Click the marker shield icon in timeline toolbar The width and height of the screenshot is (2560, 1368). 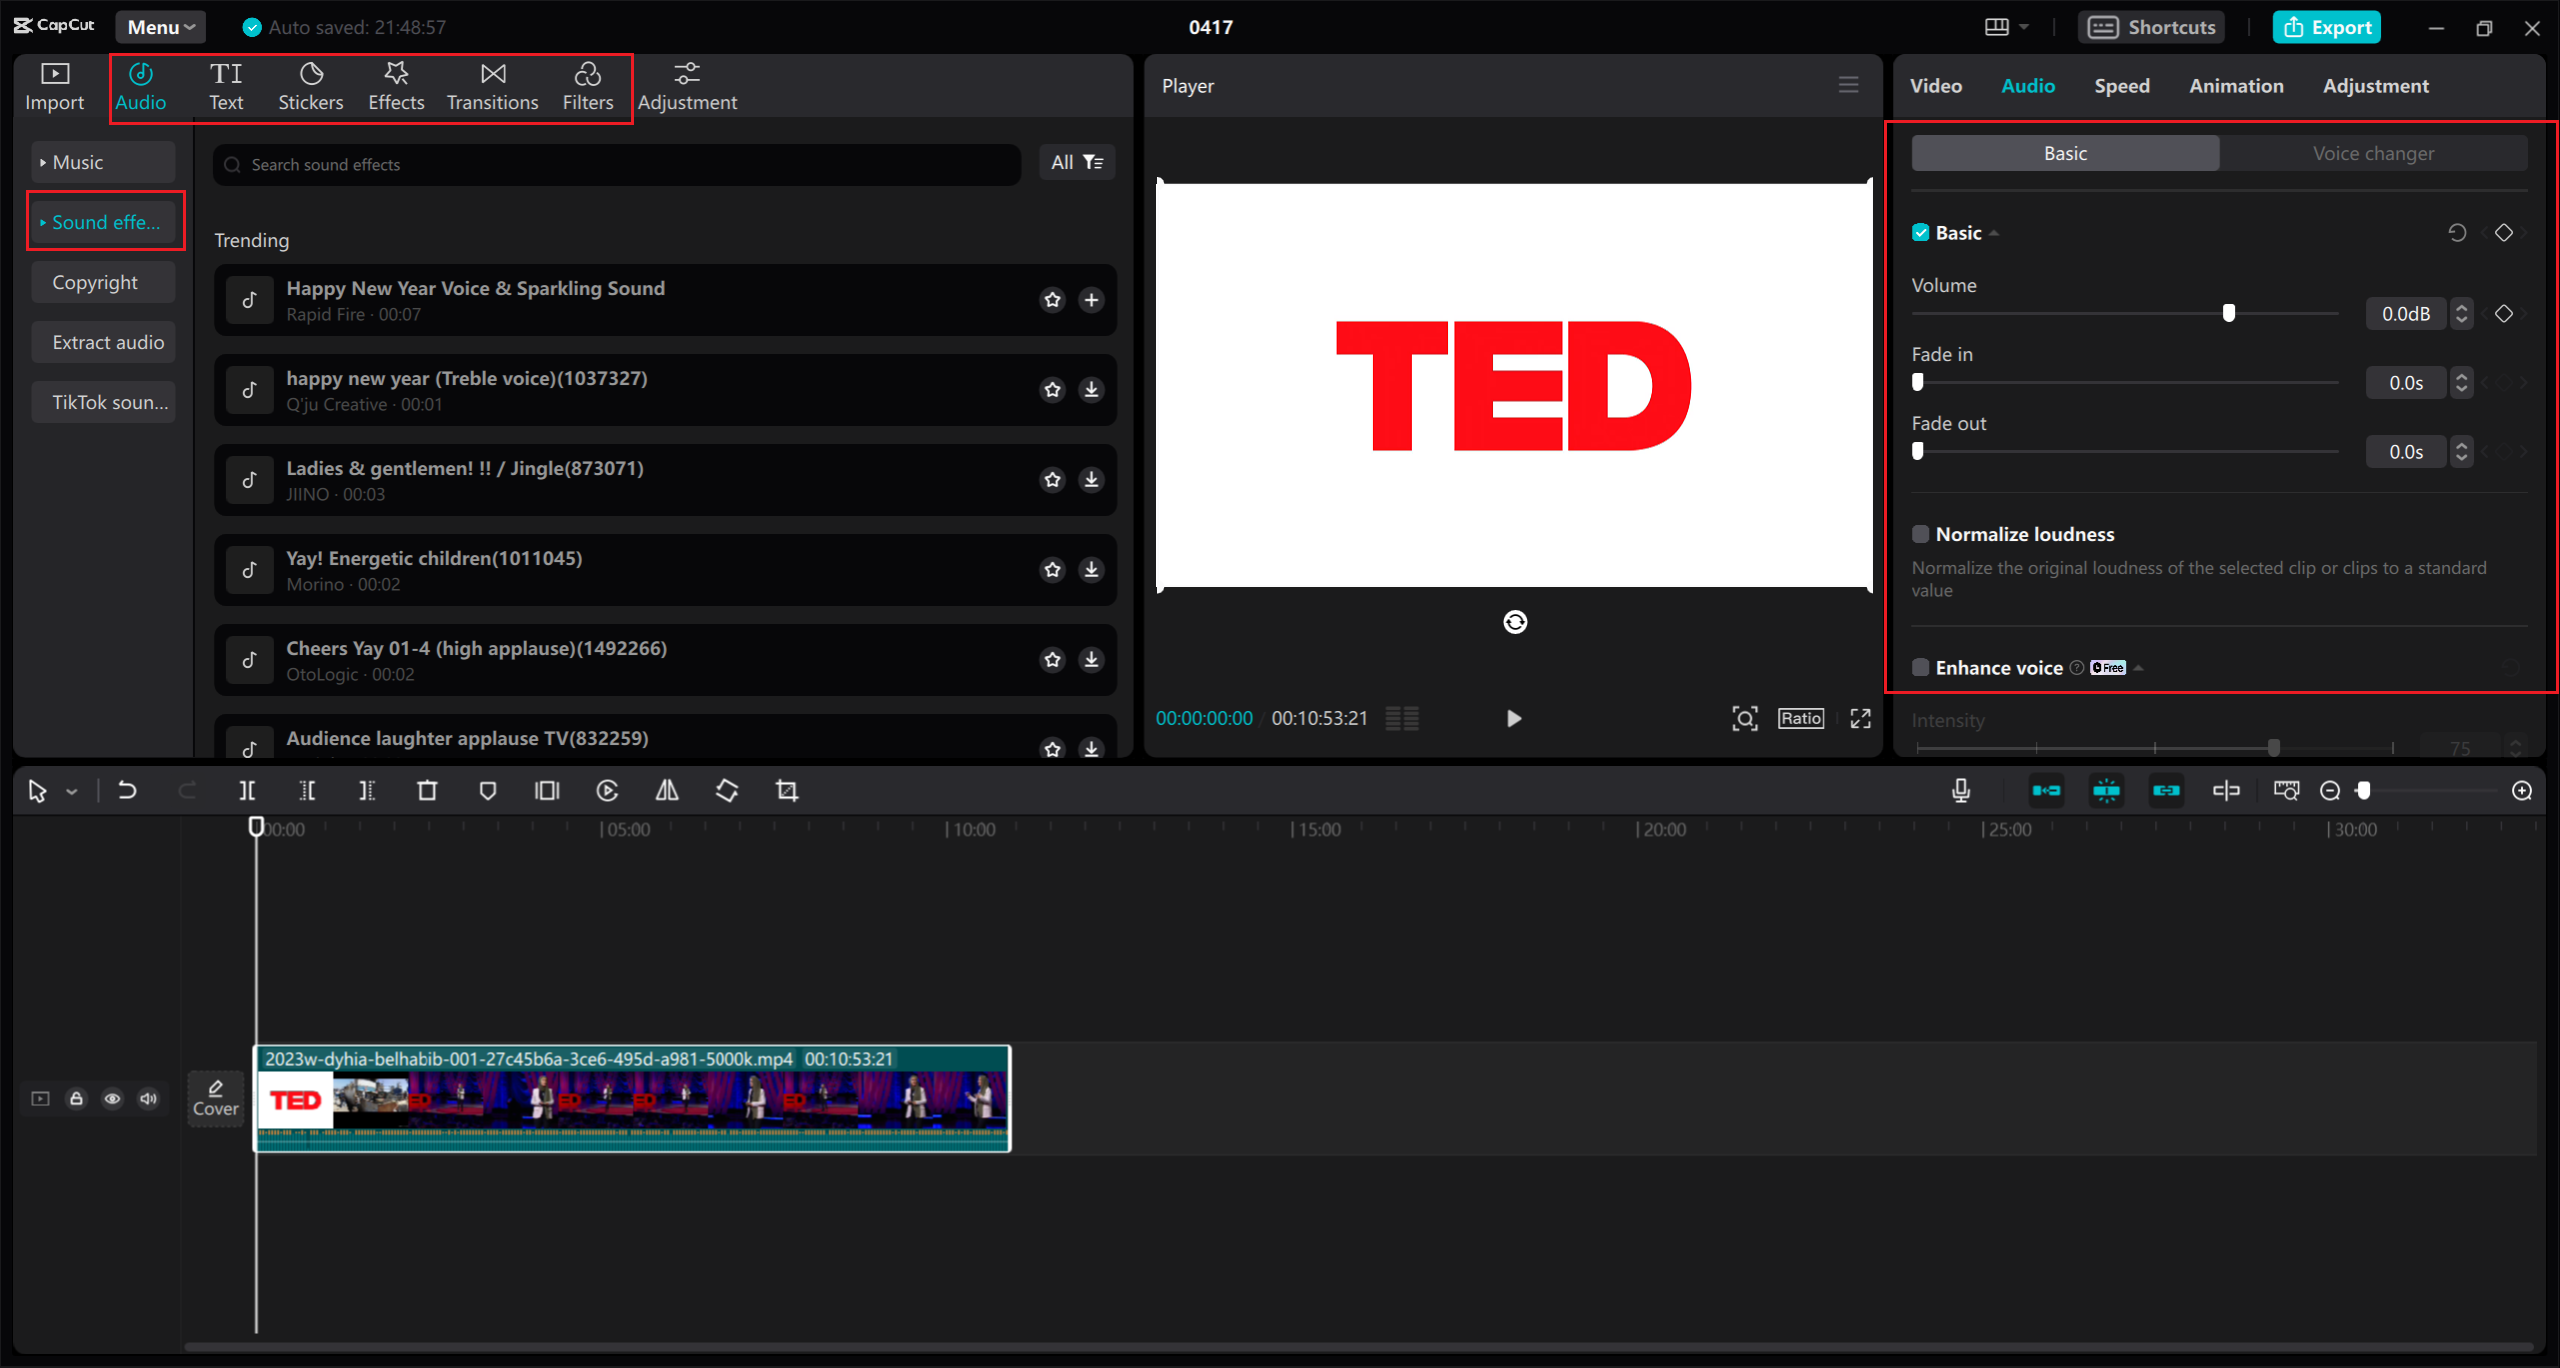click(488, 791)
